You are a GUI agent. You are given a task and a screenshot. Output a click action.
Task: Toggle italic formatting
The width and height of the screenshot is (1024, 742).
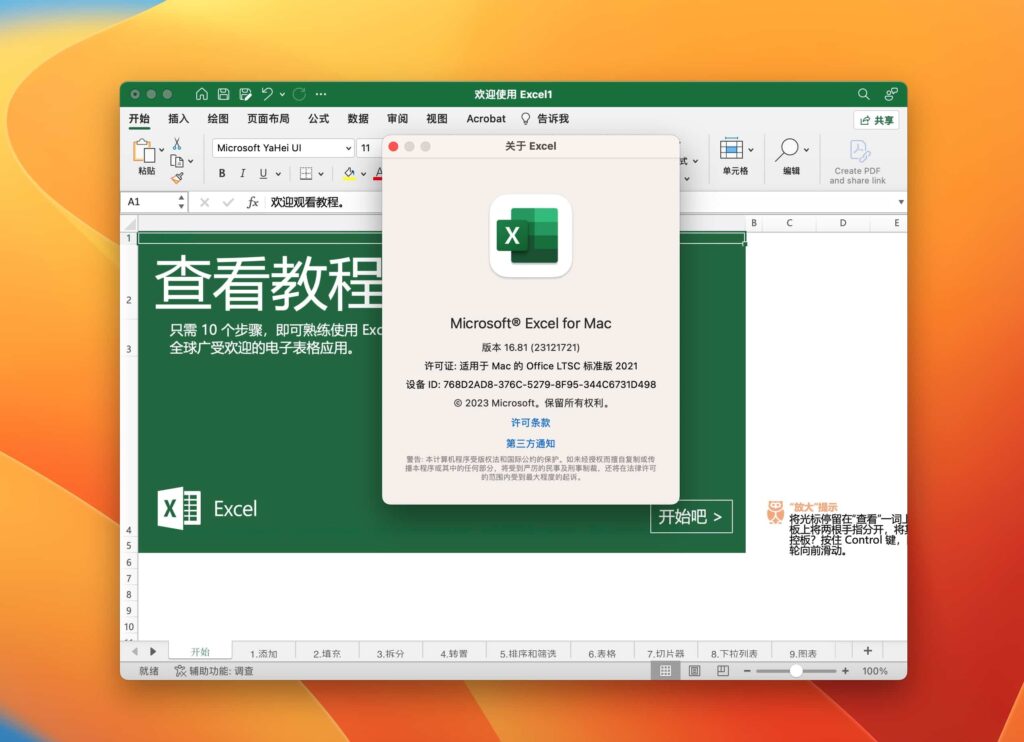(x=243, y=172)
